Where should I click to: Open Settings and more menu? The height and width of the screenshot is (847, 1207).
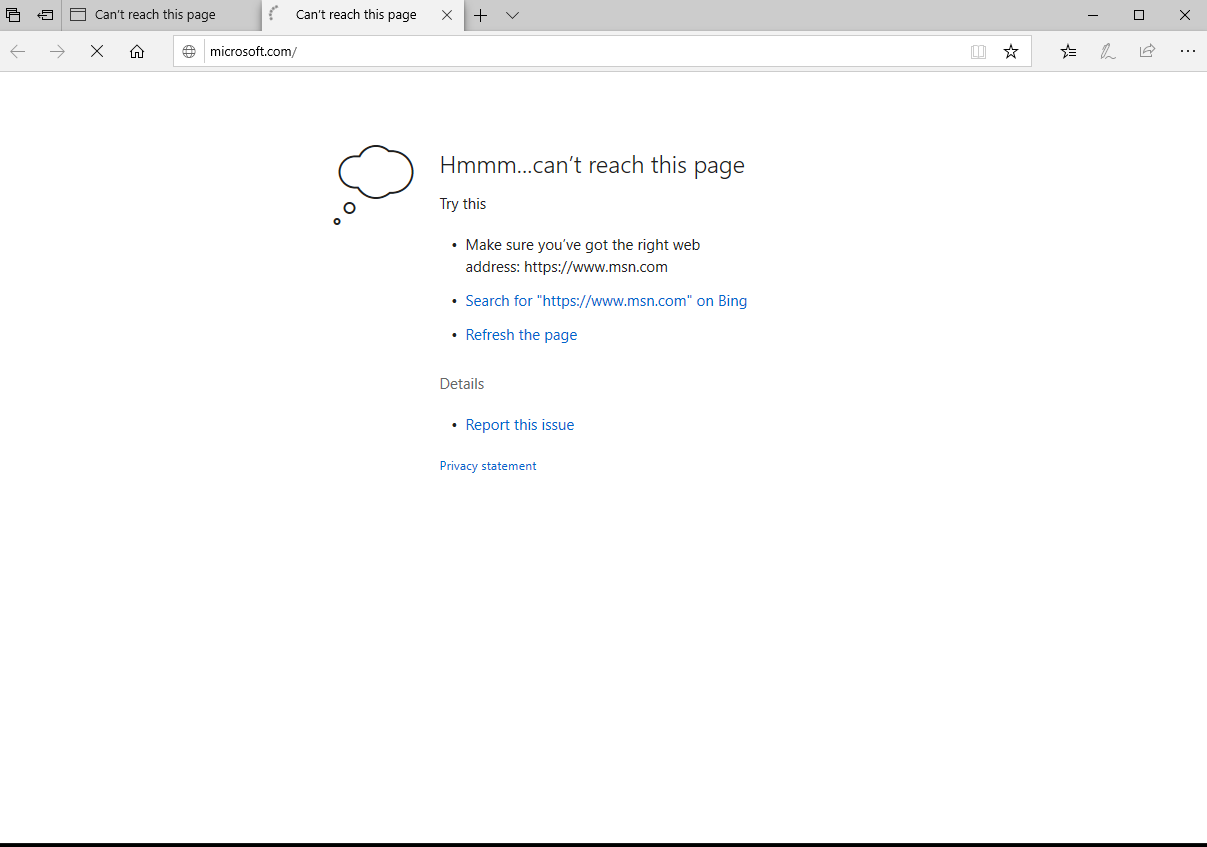[x=1187, y=51]
